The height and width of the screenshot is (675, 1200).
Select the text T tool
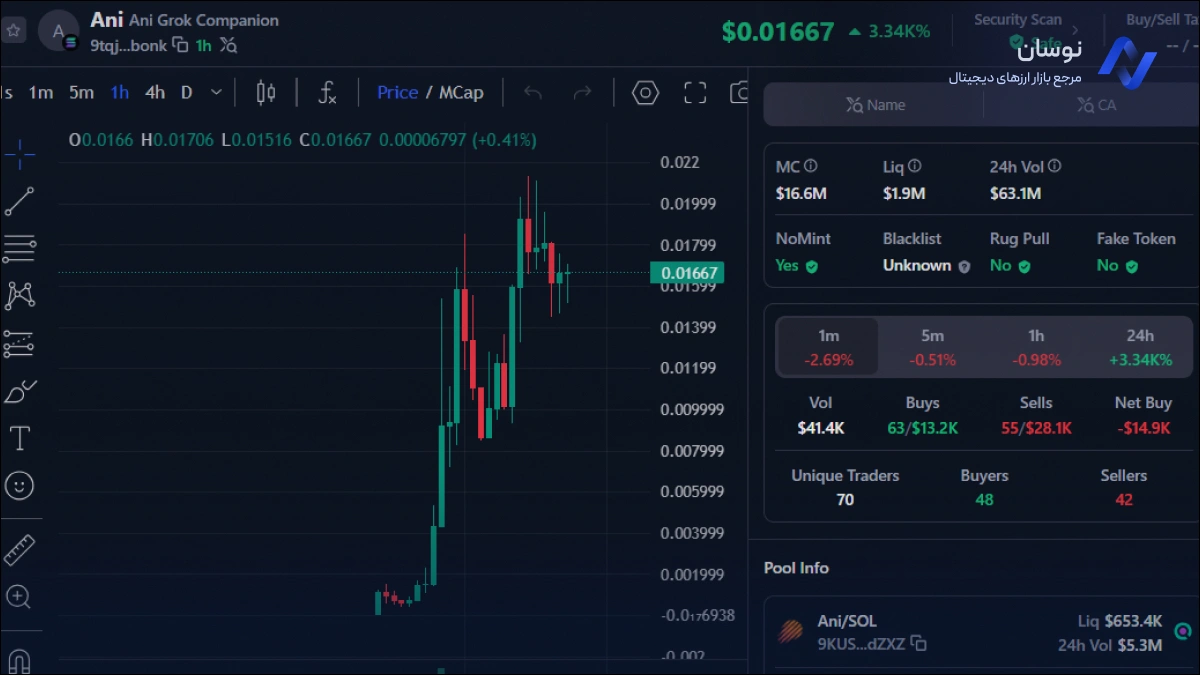pos(19,438)
